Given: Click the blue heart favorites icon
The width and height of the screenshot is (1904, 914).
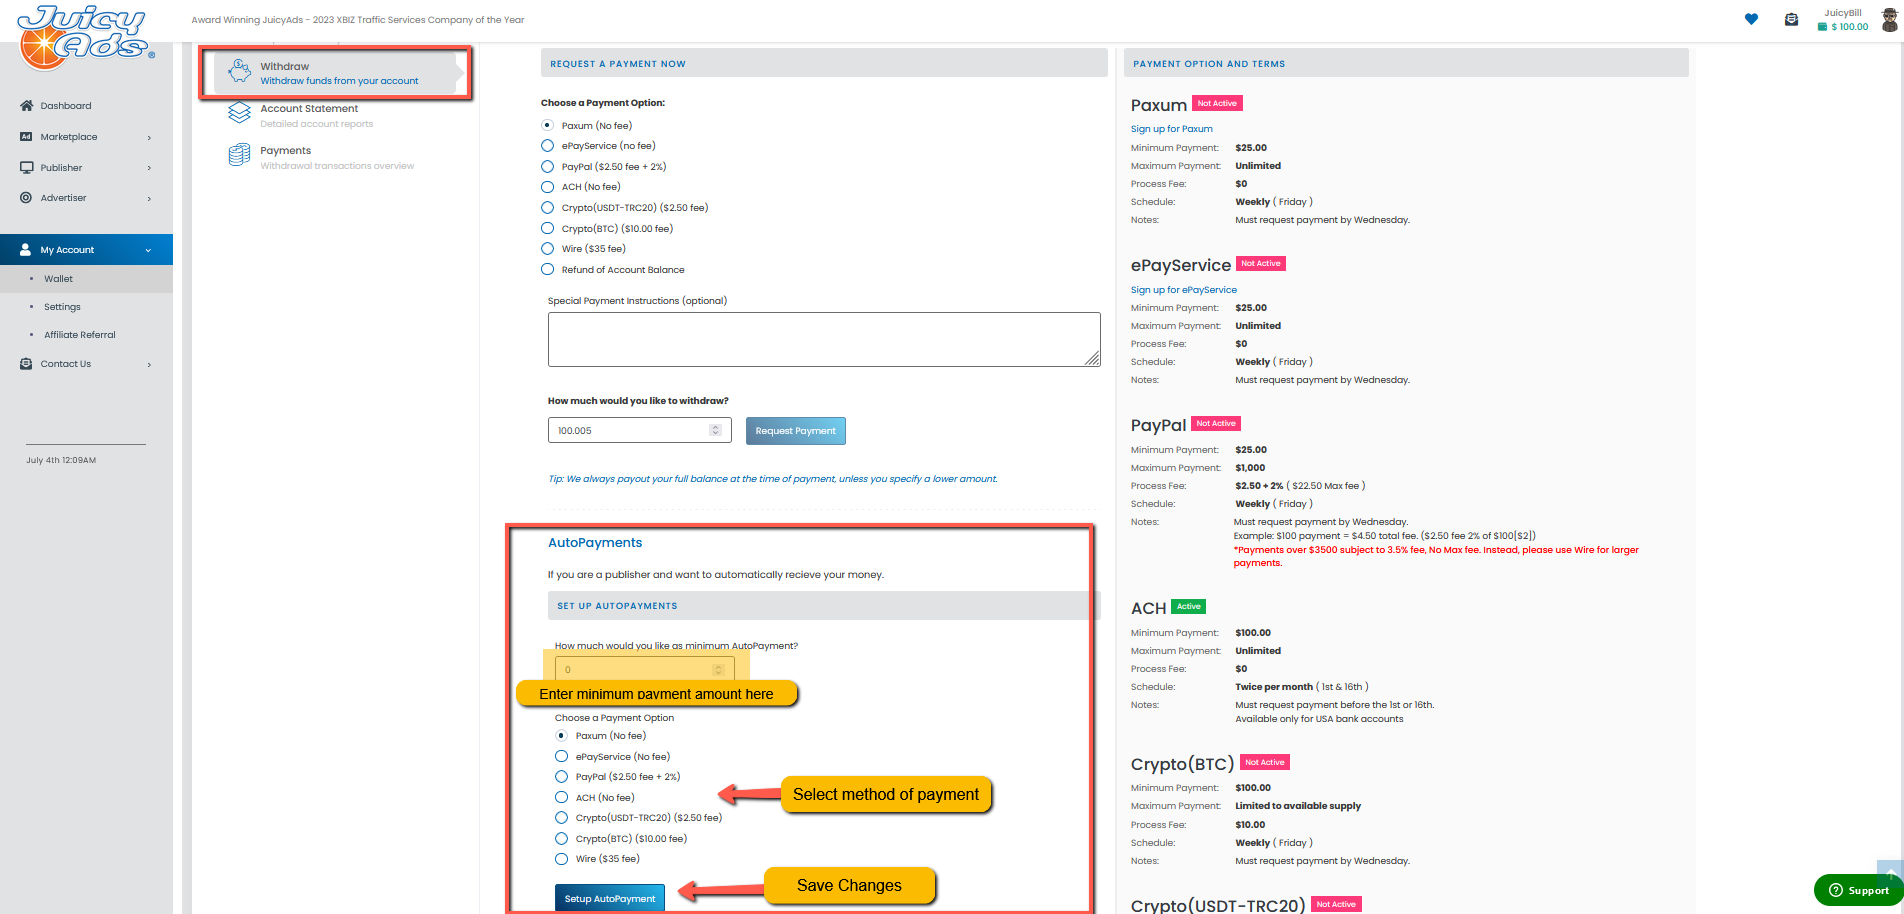Looking at the screenshot, I should [1751, 19].
